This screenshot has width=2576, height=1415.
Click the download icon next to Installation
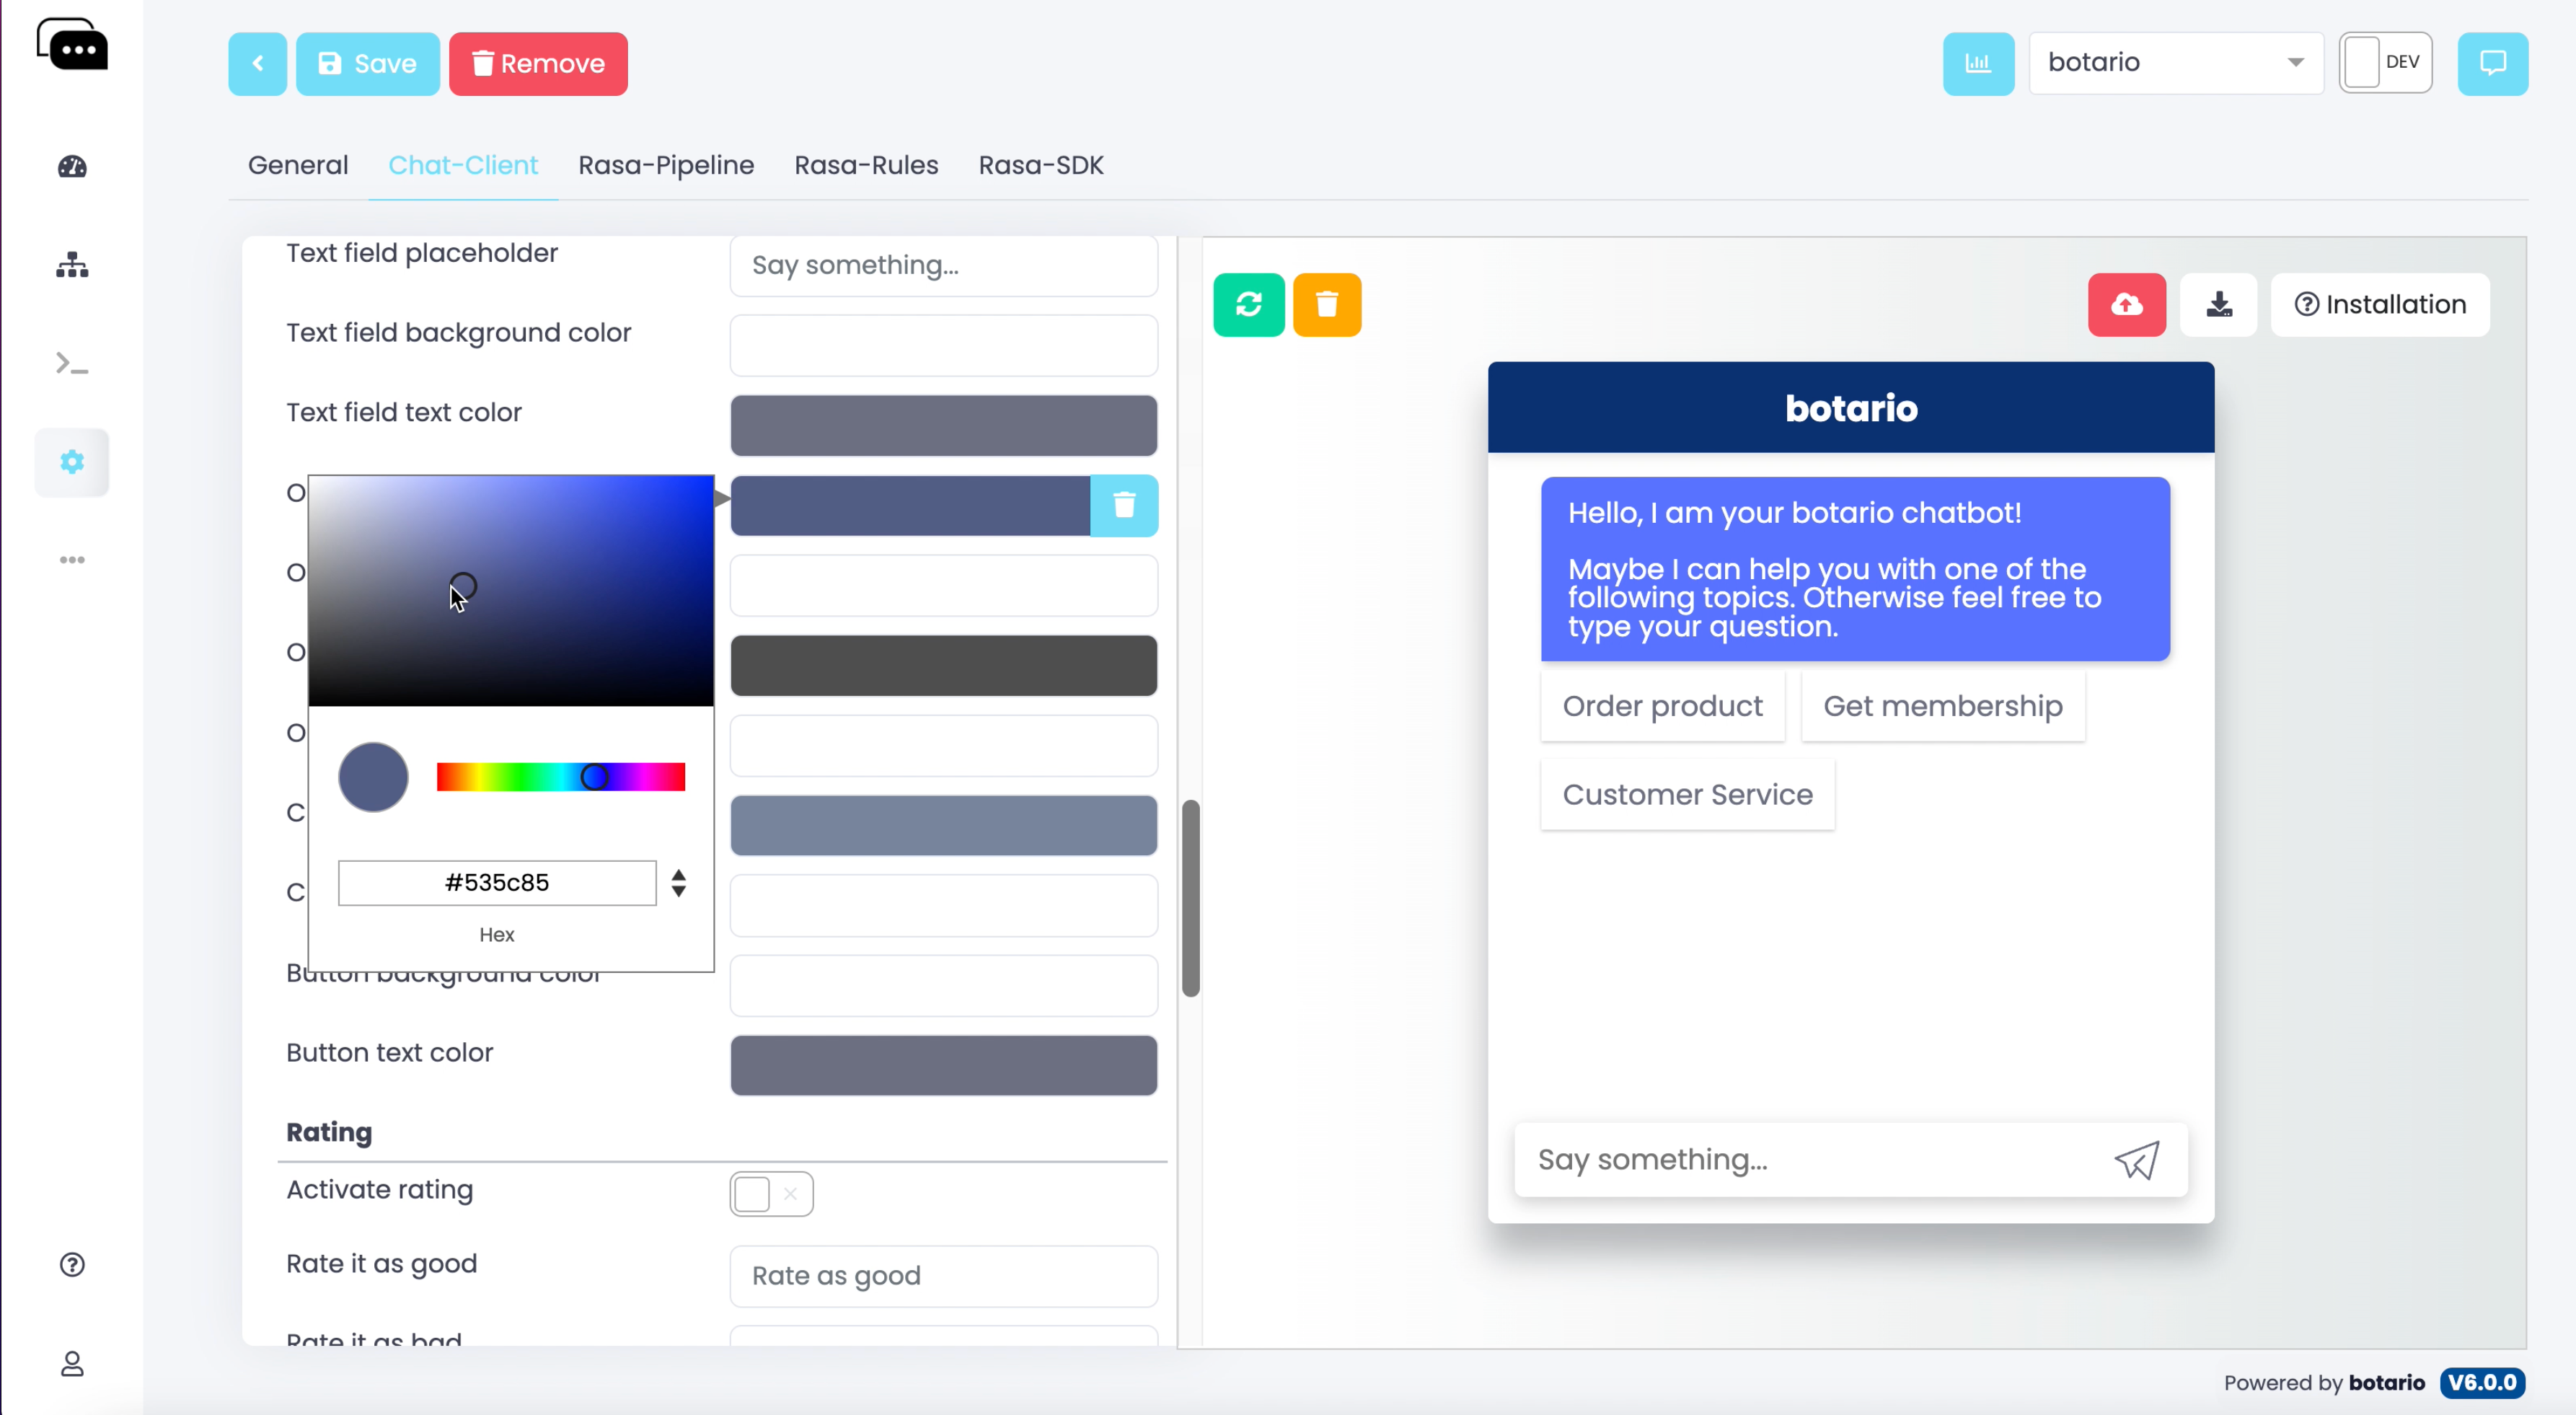click(2219, 304)
